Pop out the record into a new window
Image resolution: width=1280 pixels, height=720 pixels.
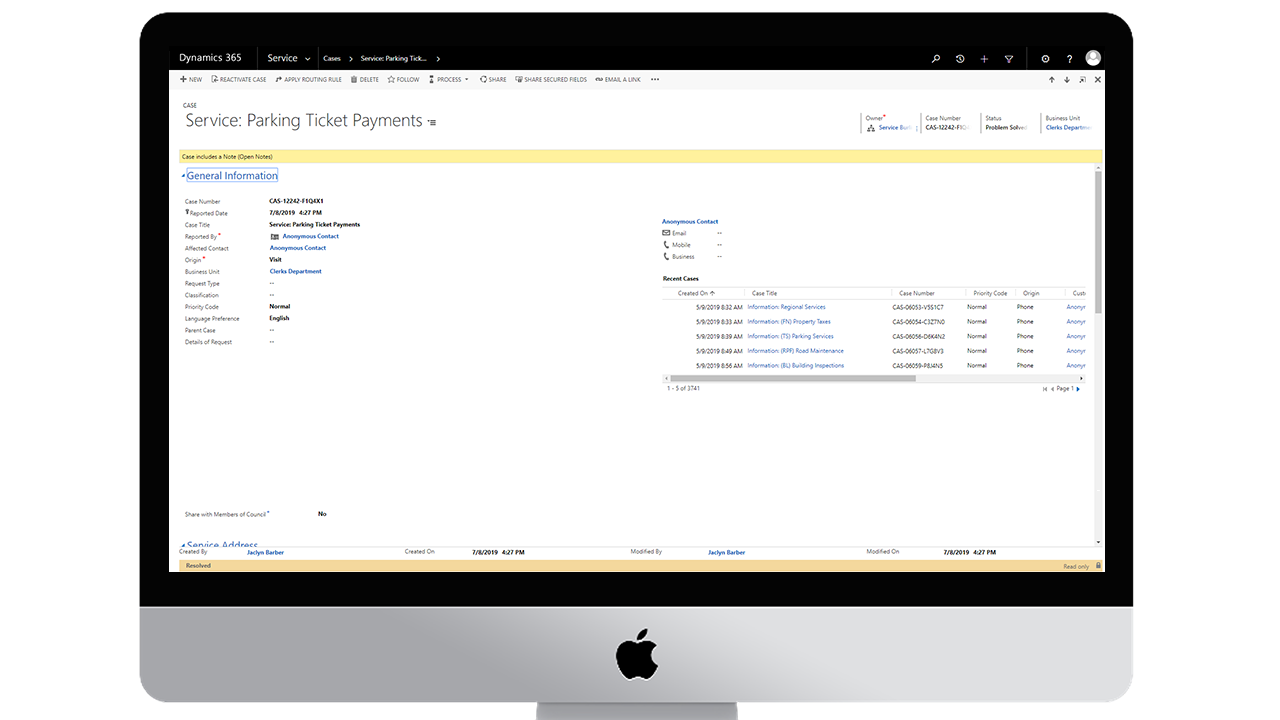click(x=1083, y=79)
